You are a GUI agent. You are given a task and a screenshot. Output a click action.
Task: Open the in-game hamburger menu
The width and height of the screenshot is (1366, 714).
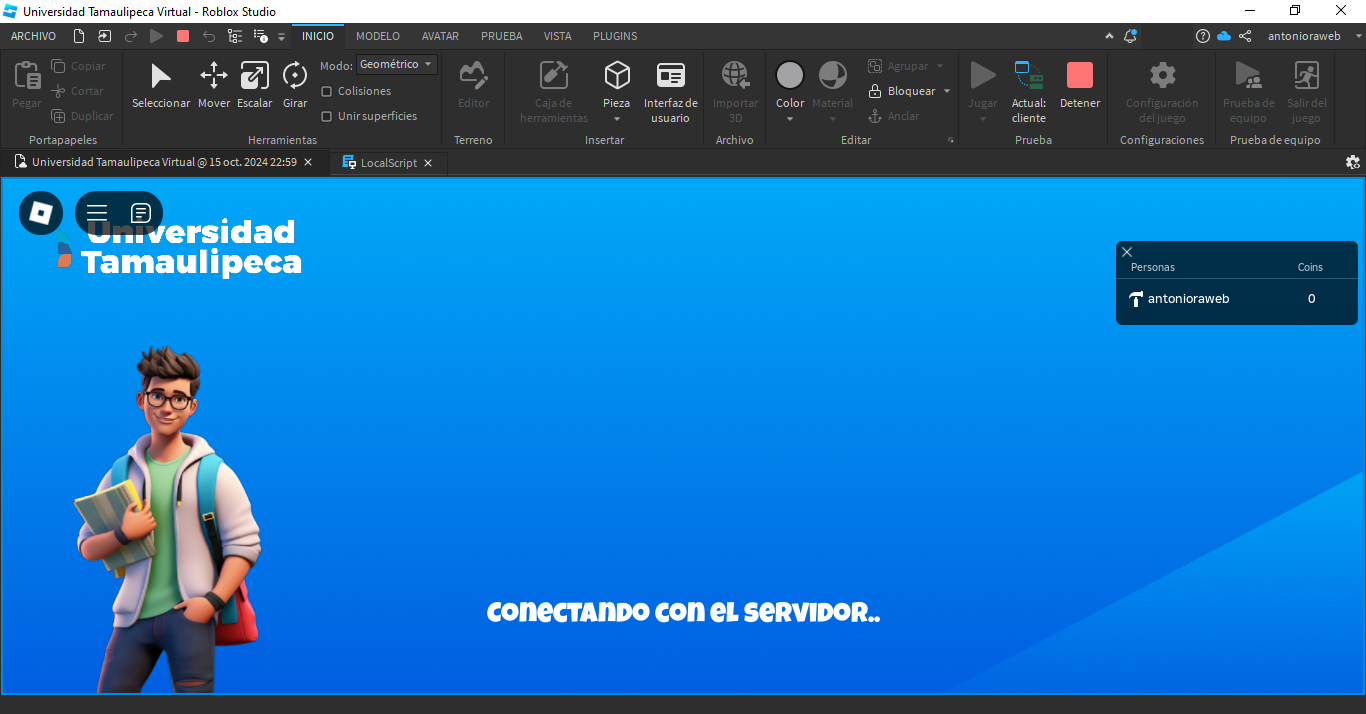click(97, 213)
